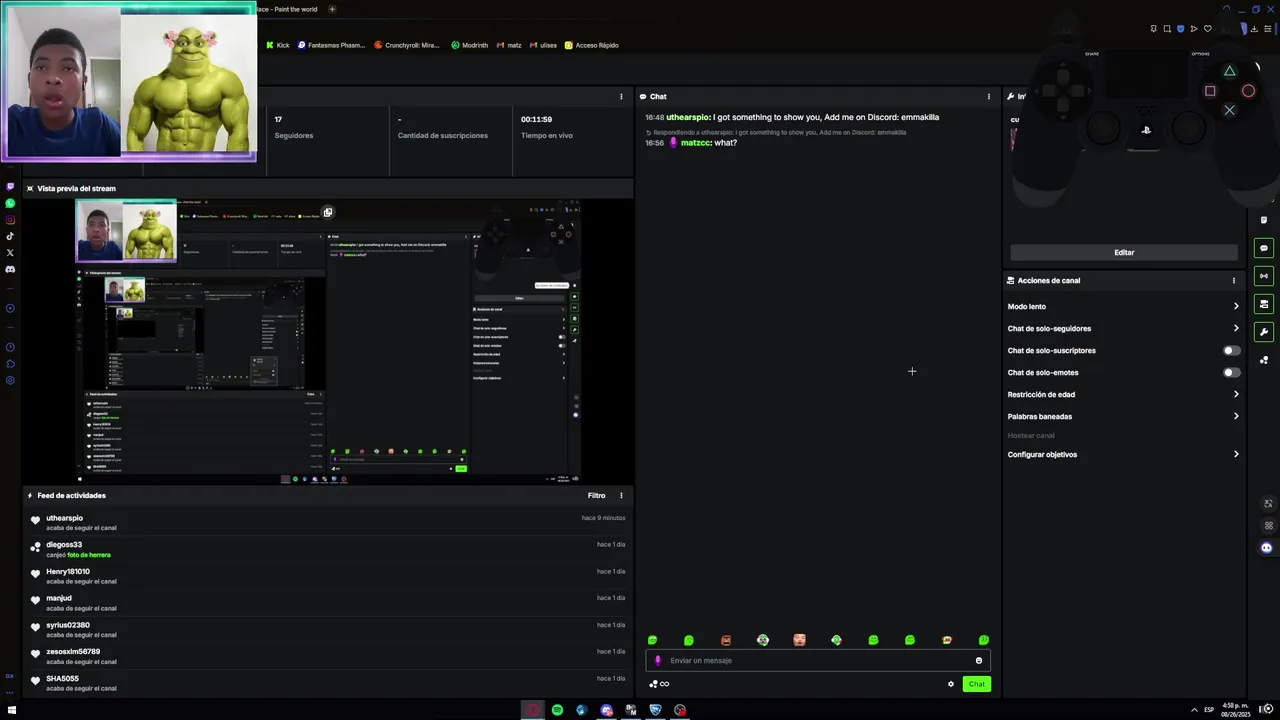Click foto de herrera reward link
1280x720 pixels.
(x=89, y=555)
